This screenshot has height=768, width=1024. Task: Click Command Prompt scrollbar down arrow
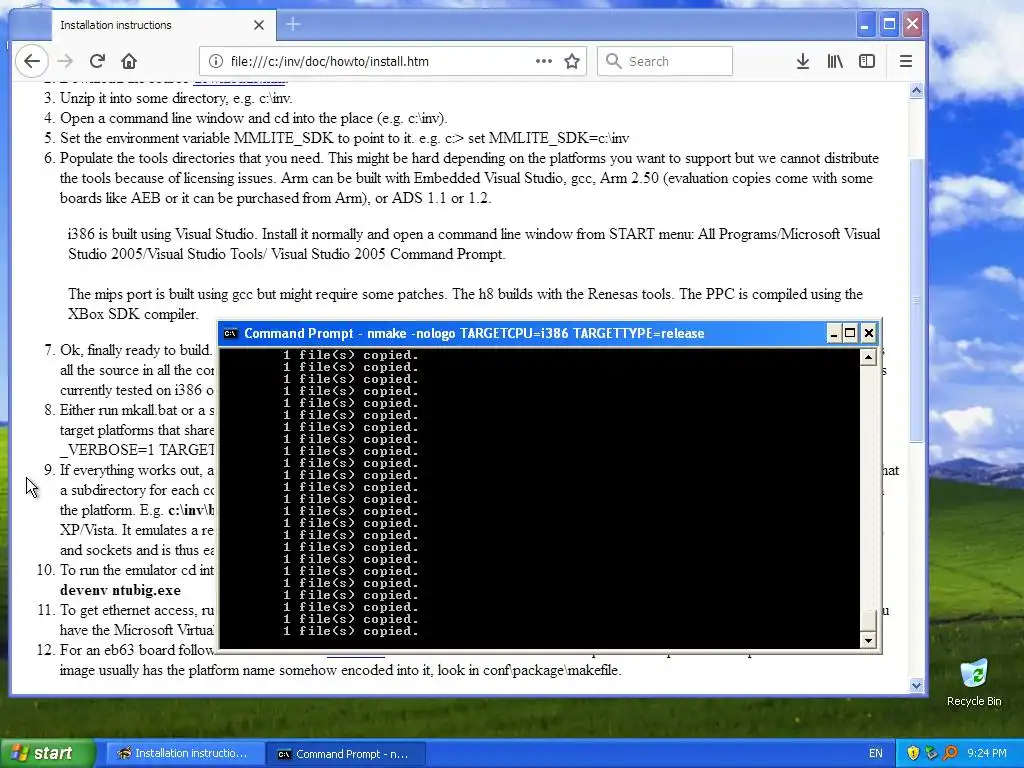[x=868, y=640]
